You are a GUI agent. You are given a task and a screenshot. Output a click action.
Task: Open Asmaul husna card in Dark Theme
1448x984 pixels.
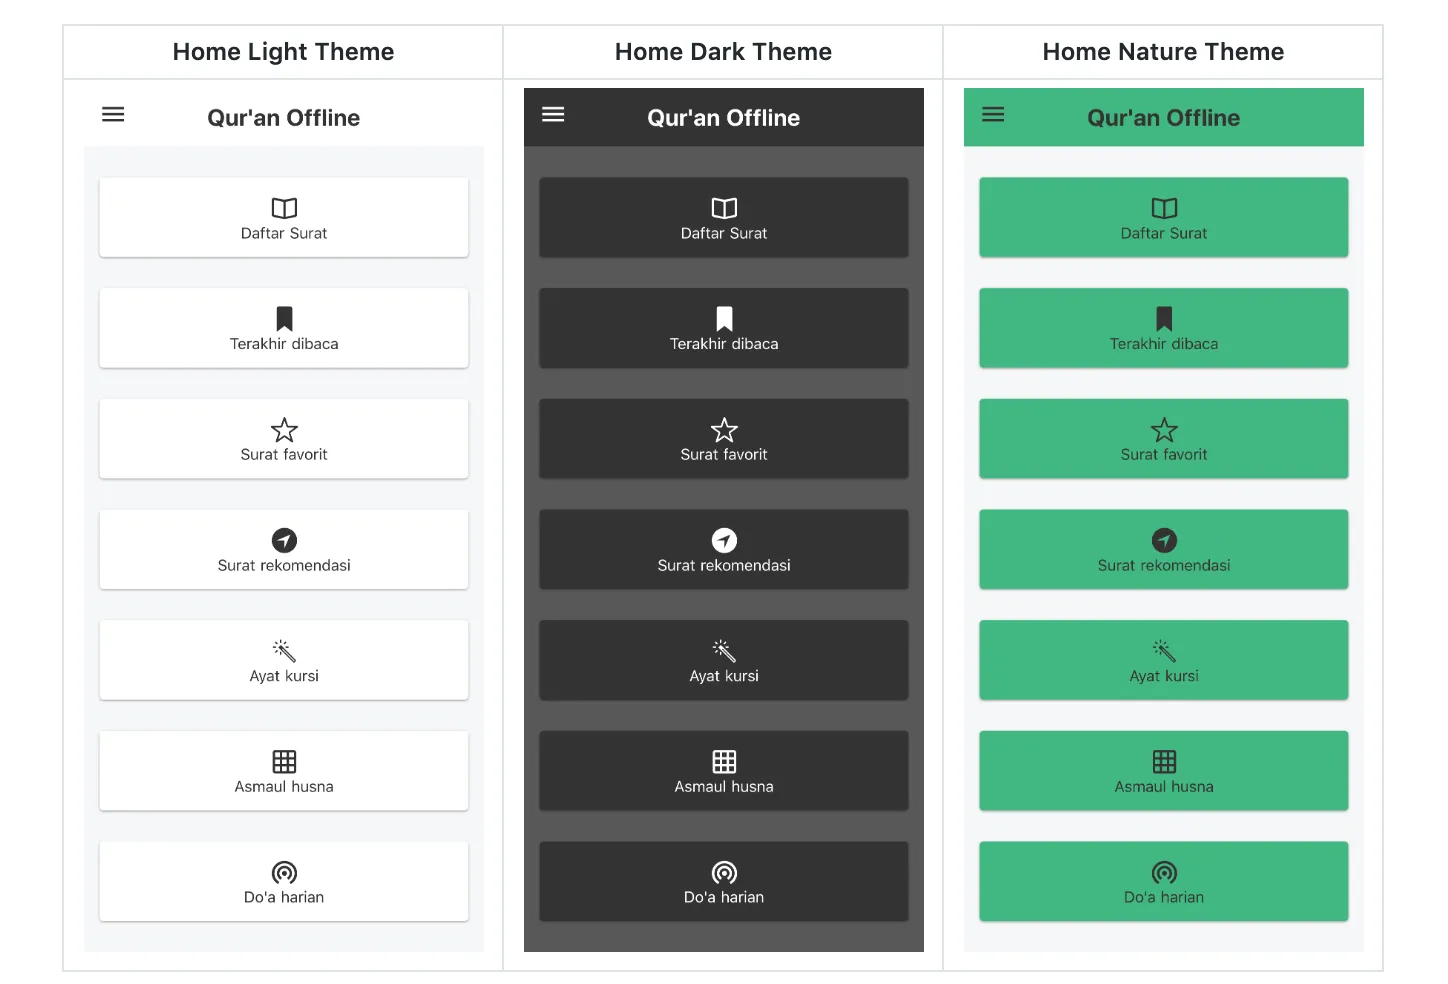(724, 771)
